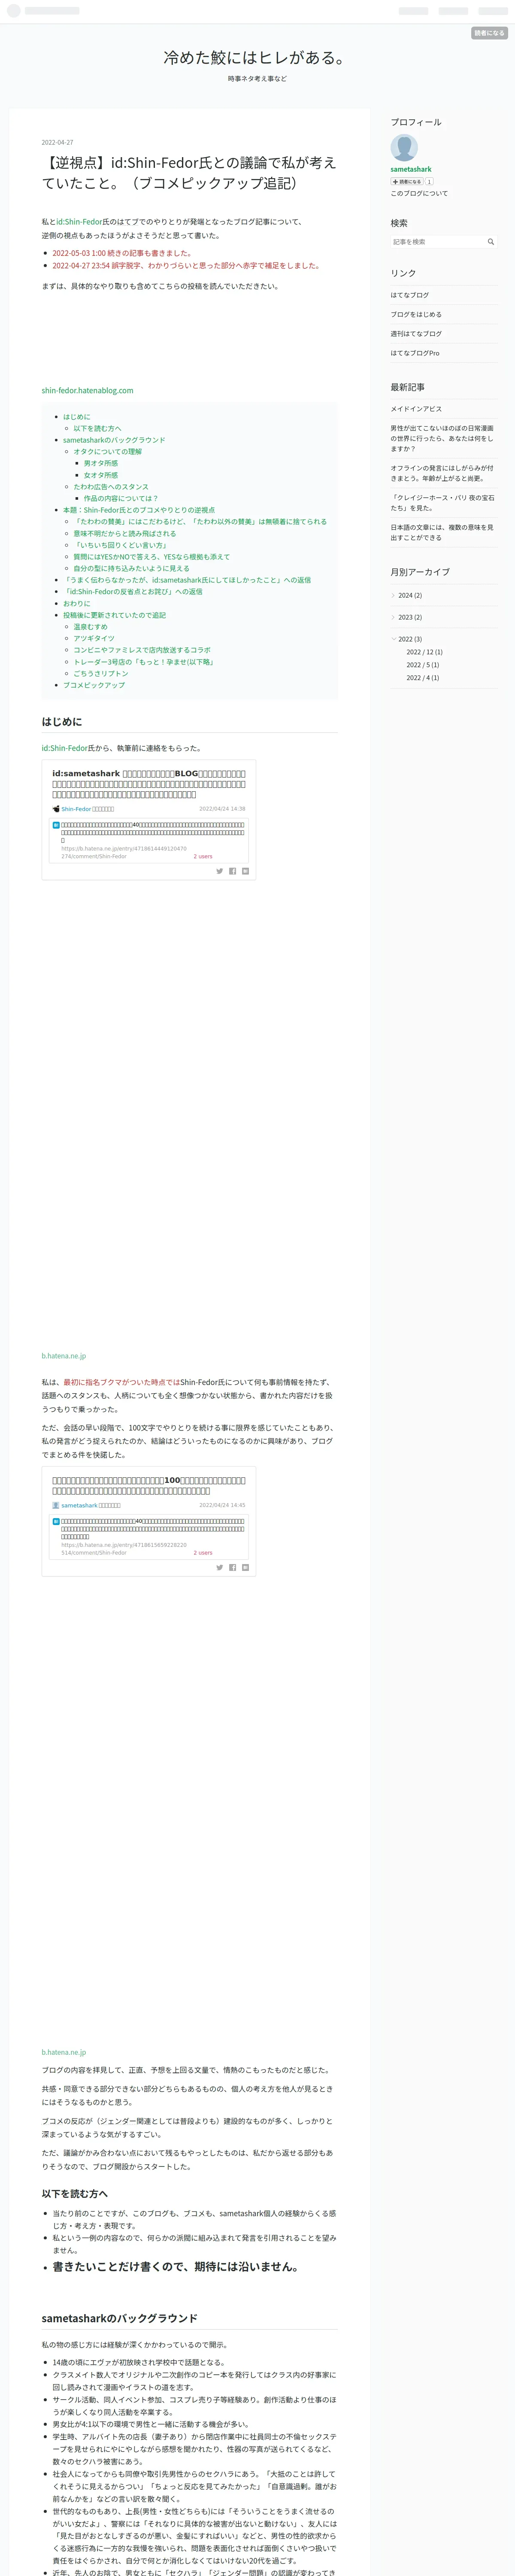Click the Twitter share icon in the Shin-Fedor comment card
The width and height of the screenshot is (515, 2576).
220,871
